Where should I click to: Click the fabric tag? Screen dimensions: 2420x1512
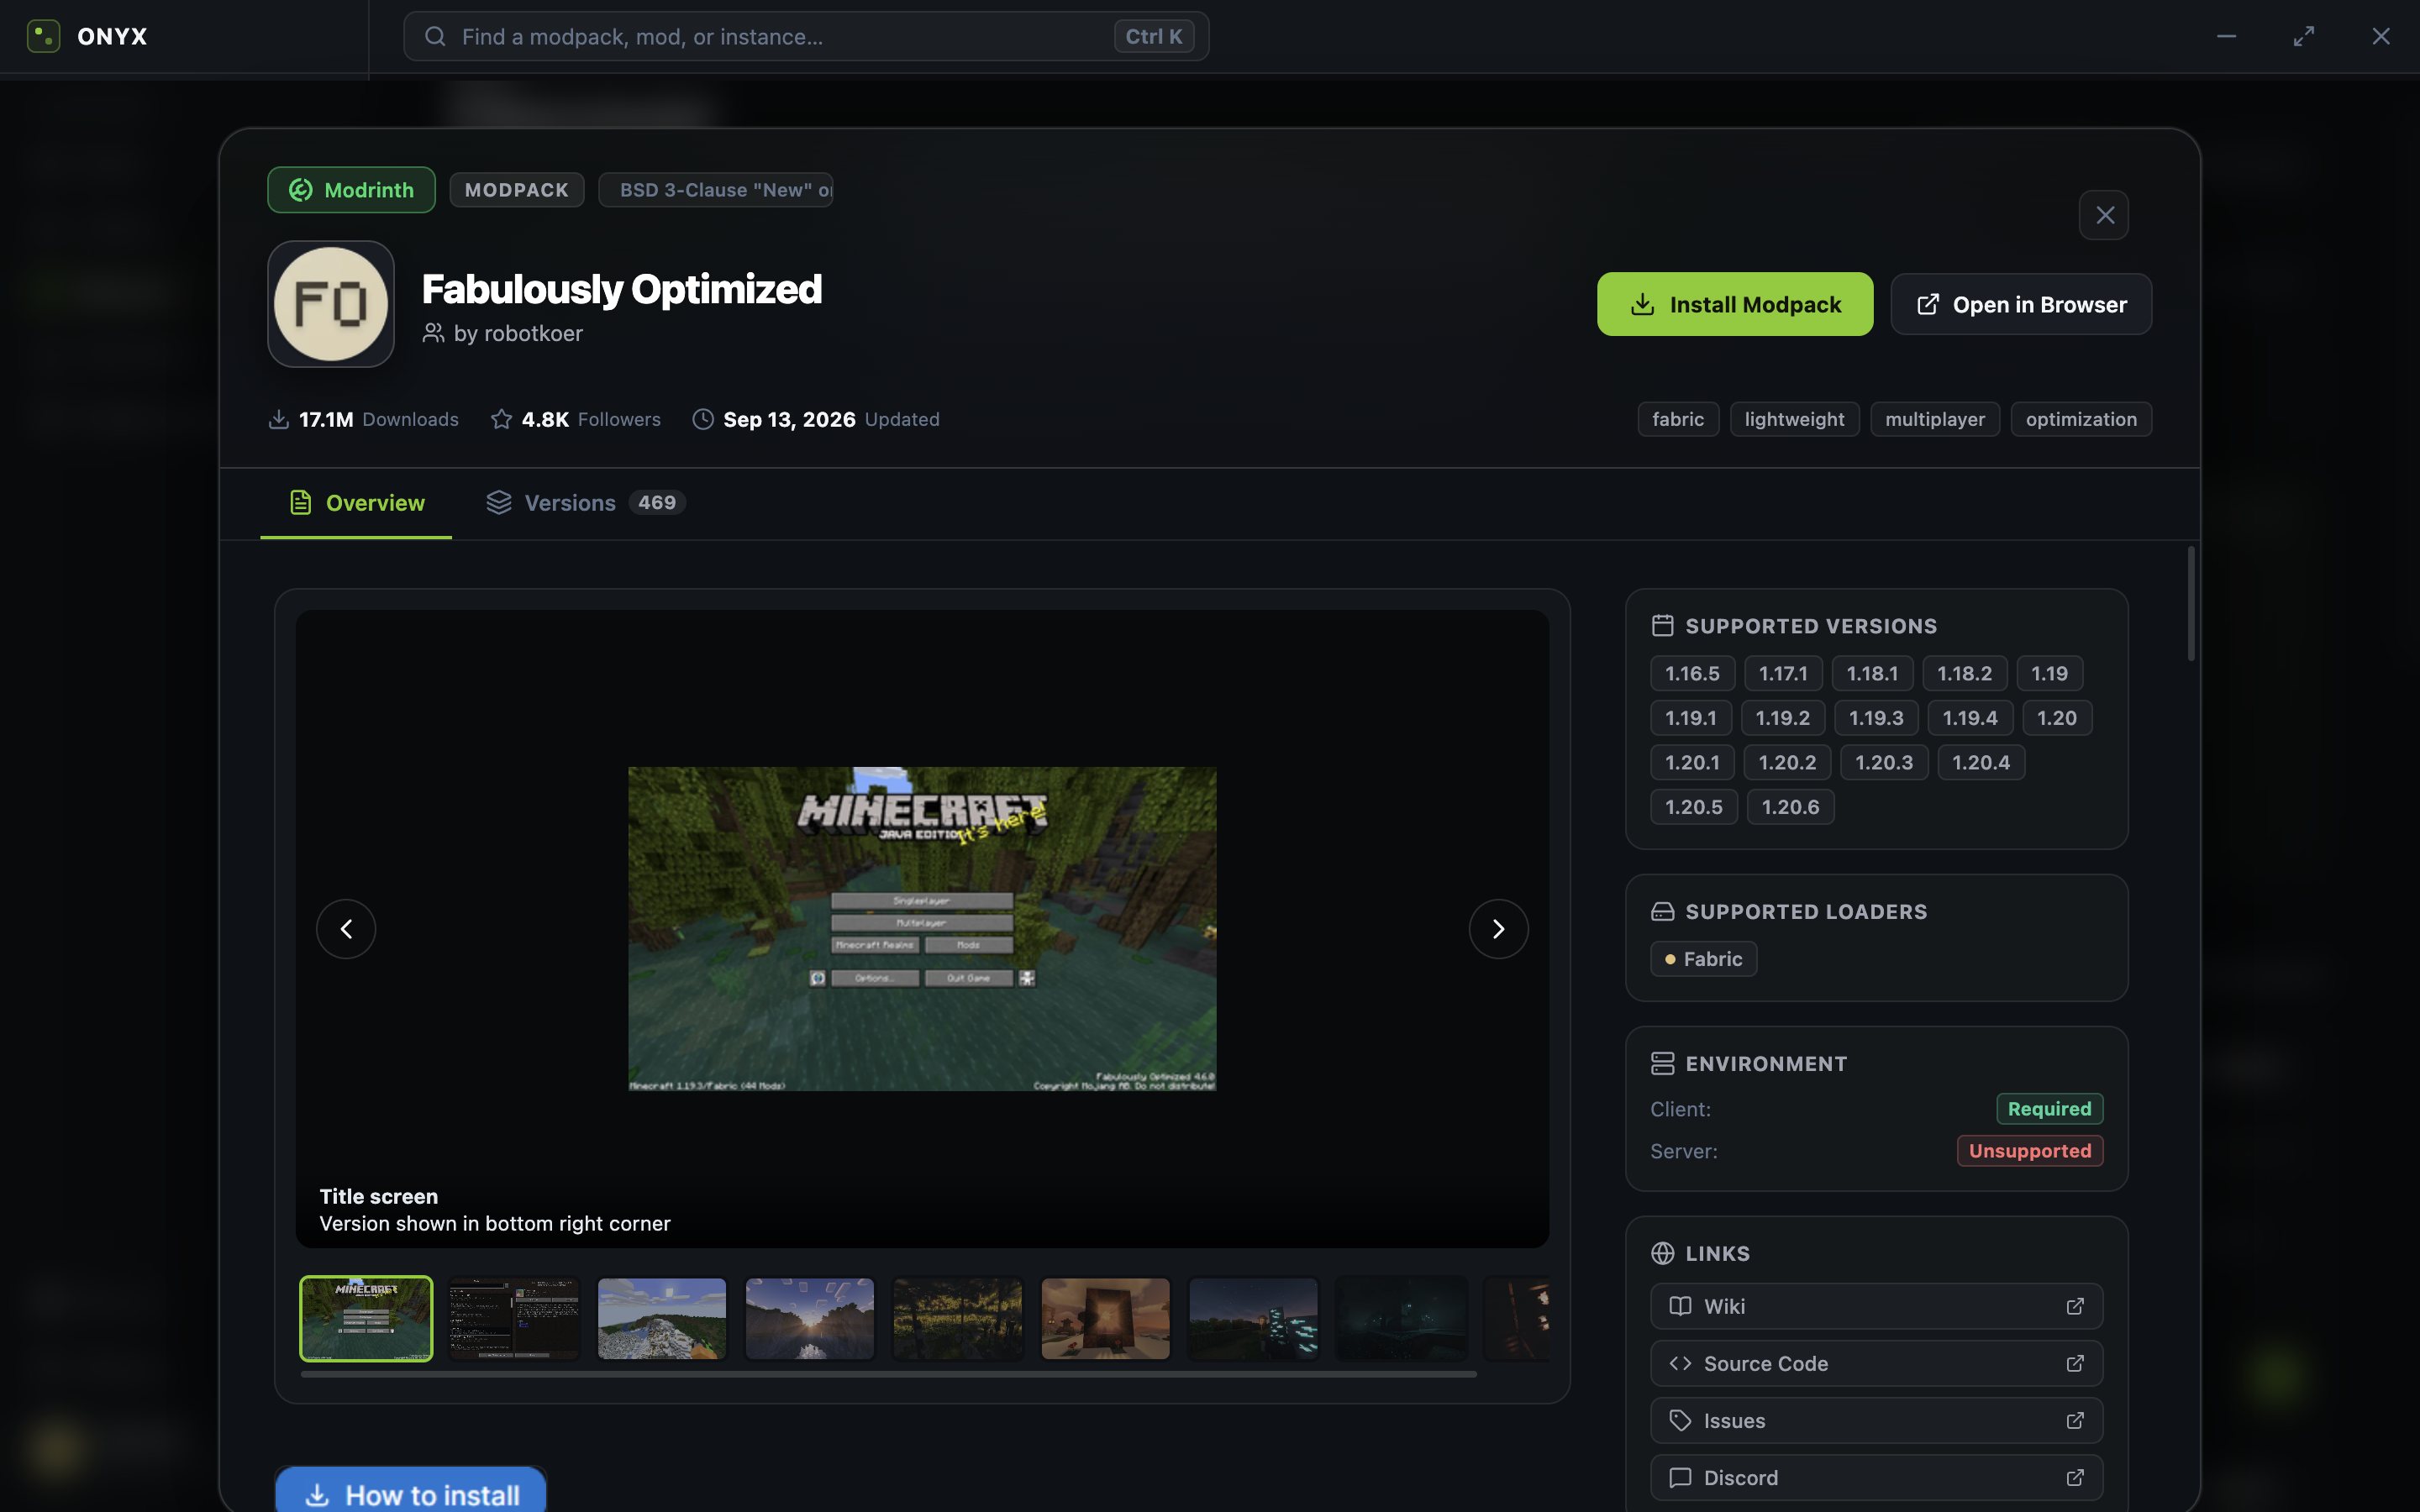[x=1678, y=419]
